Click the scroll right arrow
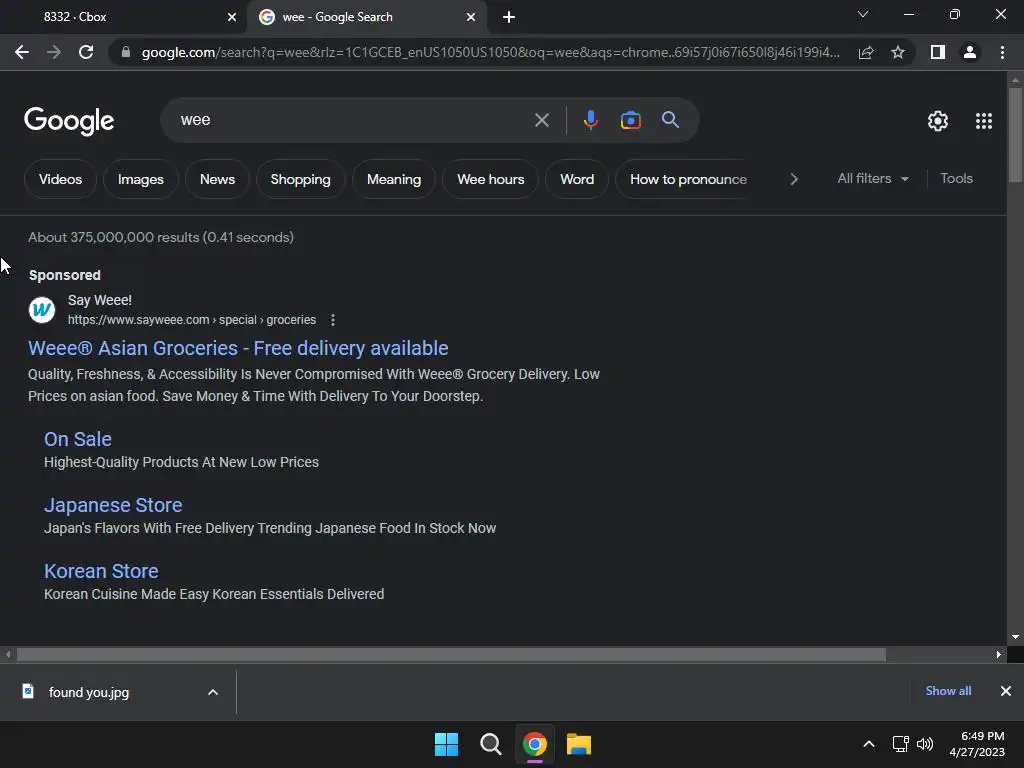1024x768 pixels. click(x=999, y=654)
